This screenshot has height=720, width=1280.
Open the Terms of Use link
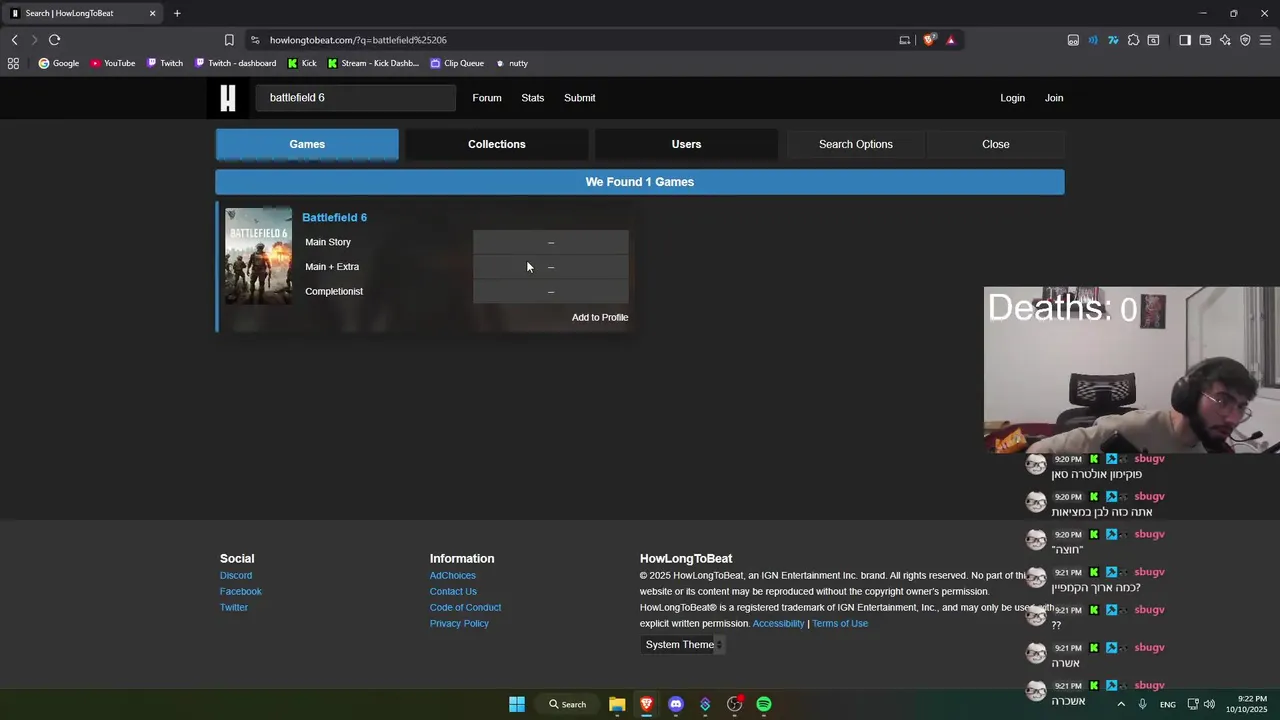point(840,624)
